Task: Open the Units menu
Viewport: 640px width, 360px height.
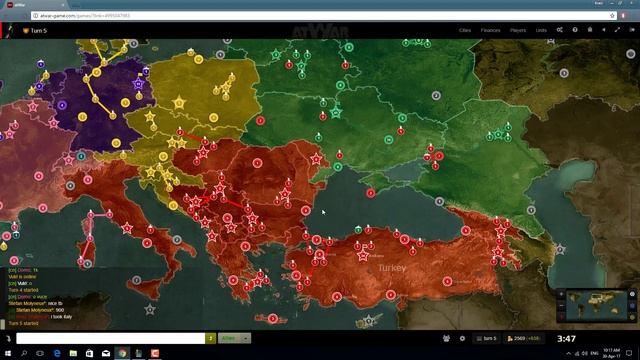Action: point(541,30)
